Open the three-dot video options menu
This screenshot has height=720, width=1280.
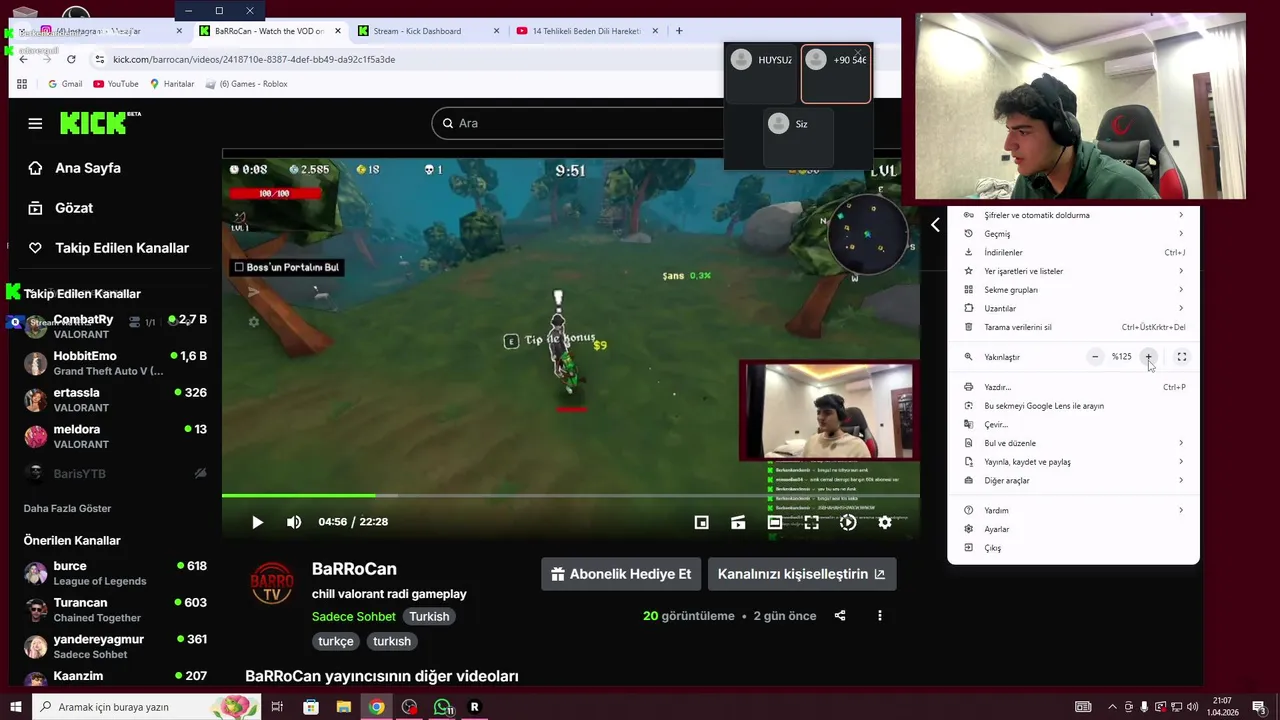coord(880,616)
